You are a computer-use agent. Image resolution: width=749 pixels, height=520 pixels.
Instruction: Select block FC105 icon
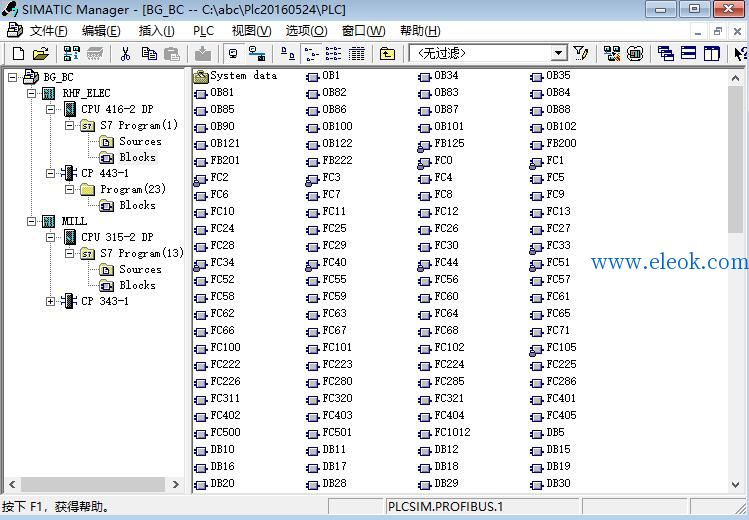point(536,349)
